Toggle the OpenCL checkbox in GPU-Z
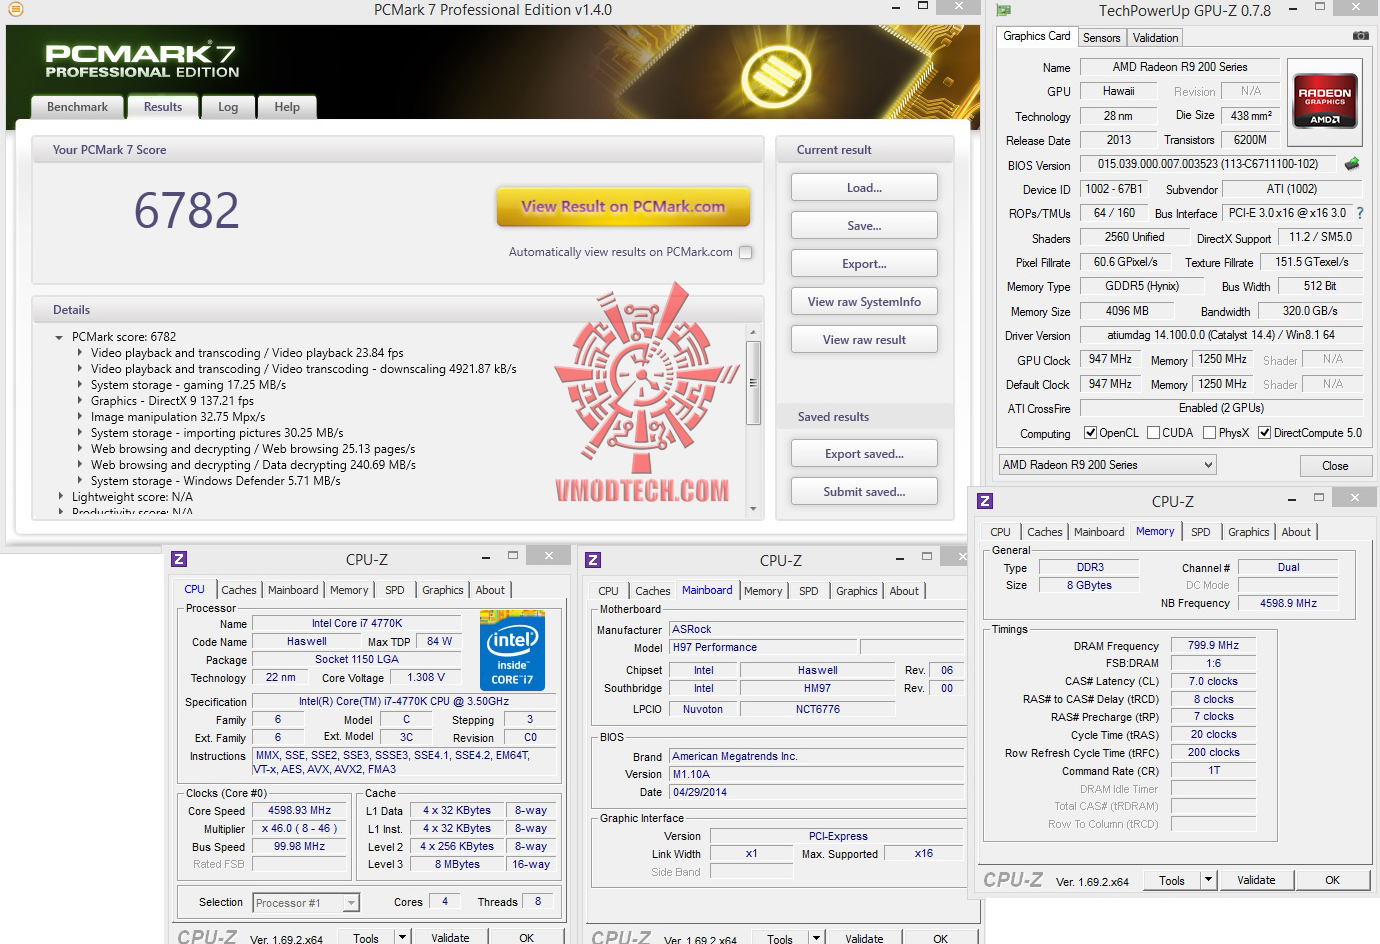The width and height of the screenshot is (1380, 944). point(1091,433)
